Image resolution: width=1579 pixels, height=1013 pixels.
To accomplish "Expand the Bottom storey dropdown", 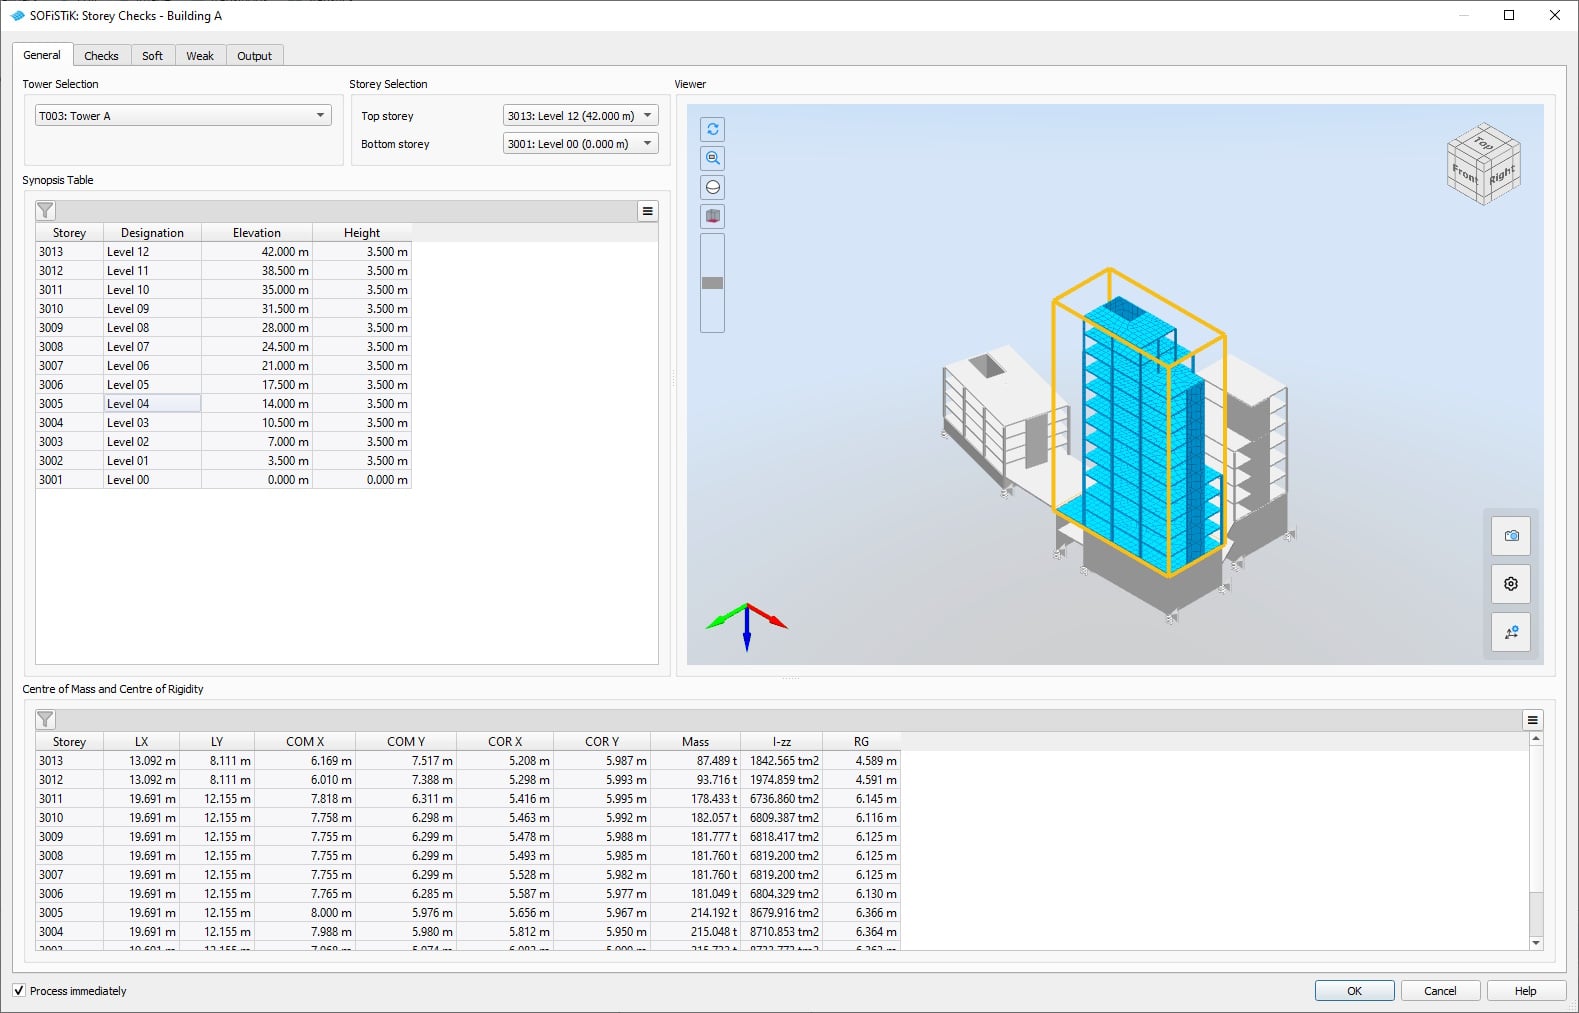I will coord(580,144).
